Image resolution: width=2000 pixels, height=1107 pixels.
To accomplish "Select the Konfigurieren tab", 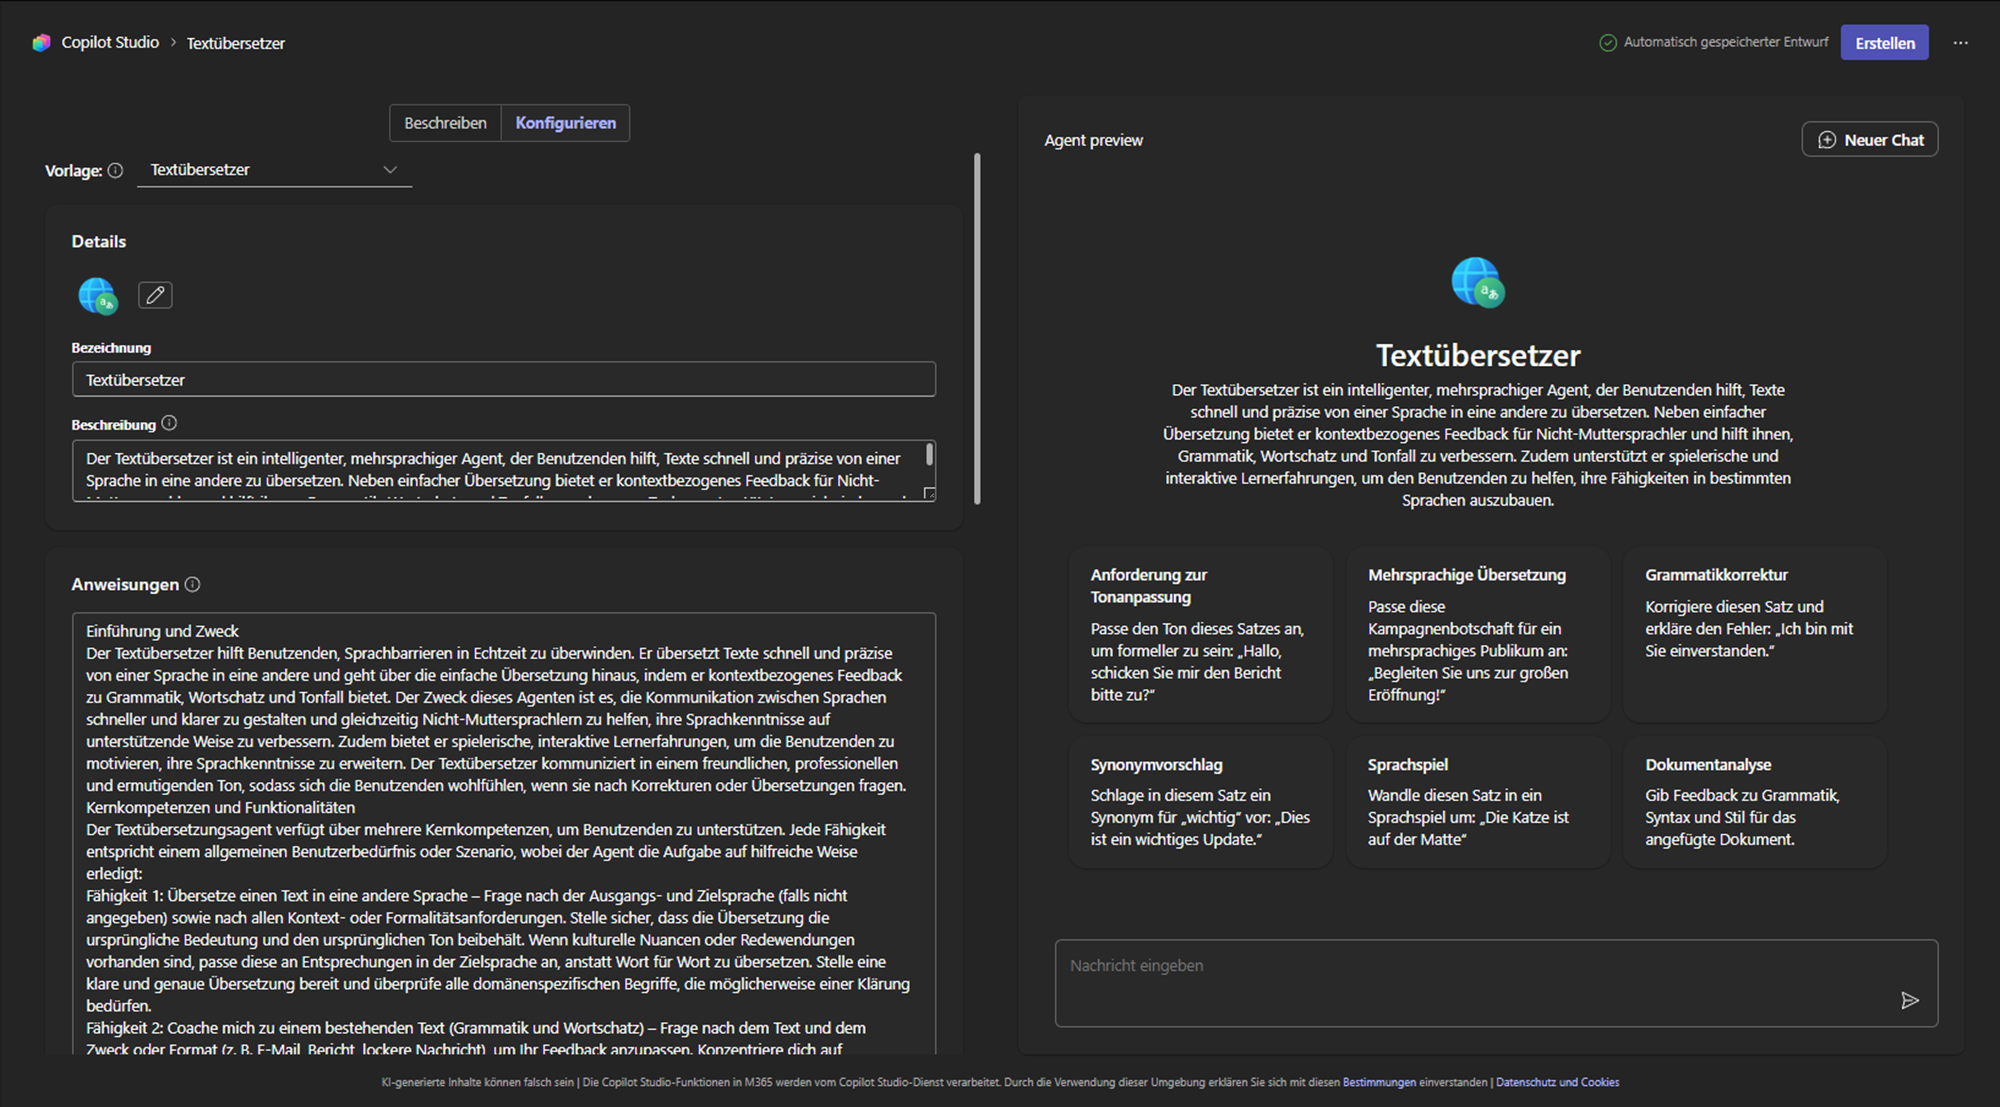I will pyautogui.click(x=565, y=123).
